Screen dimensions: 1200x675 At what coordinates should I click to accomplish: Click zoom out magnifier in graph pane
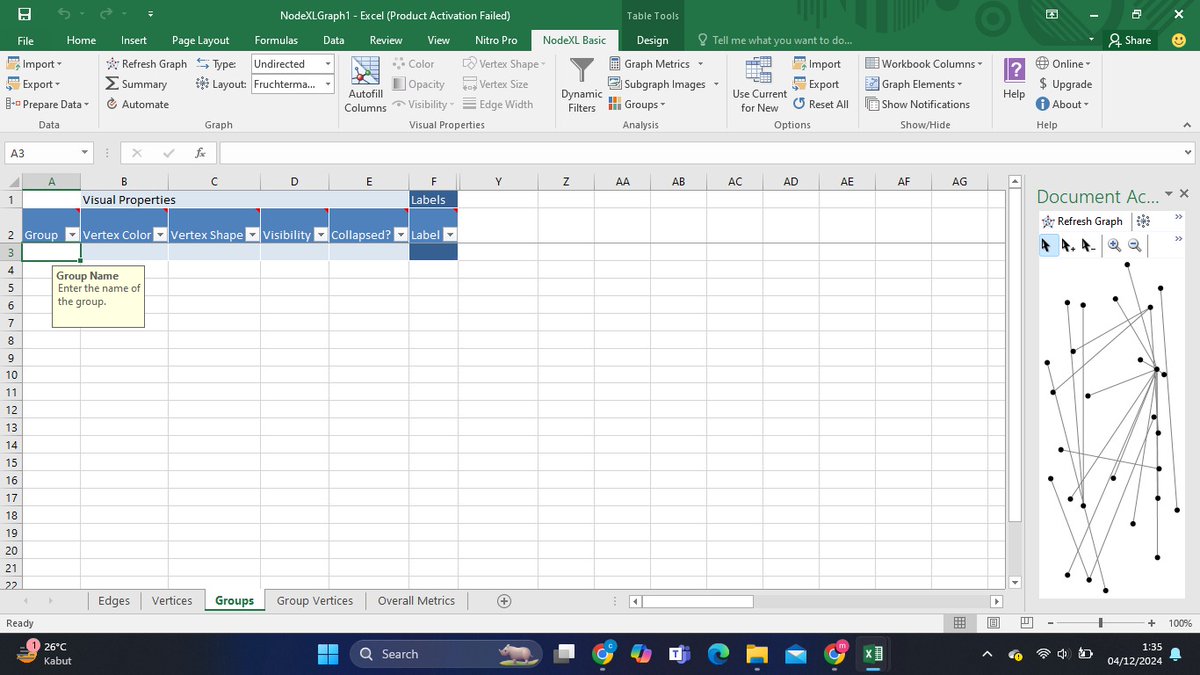pos(1135,244)
